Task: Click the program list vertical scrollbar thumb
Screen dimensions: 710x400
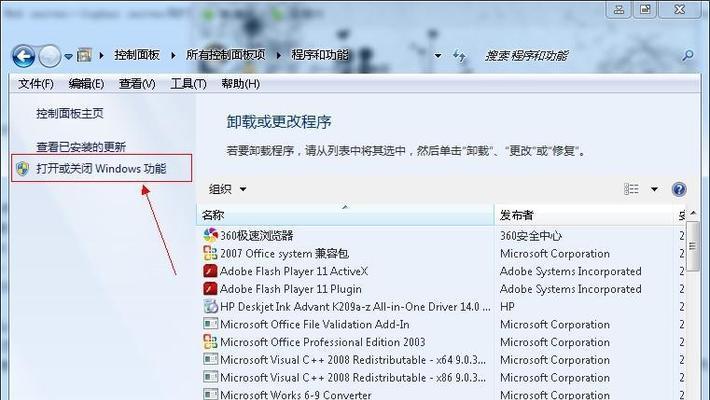Action: 693,246
